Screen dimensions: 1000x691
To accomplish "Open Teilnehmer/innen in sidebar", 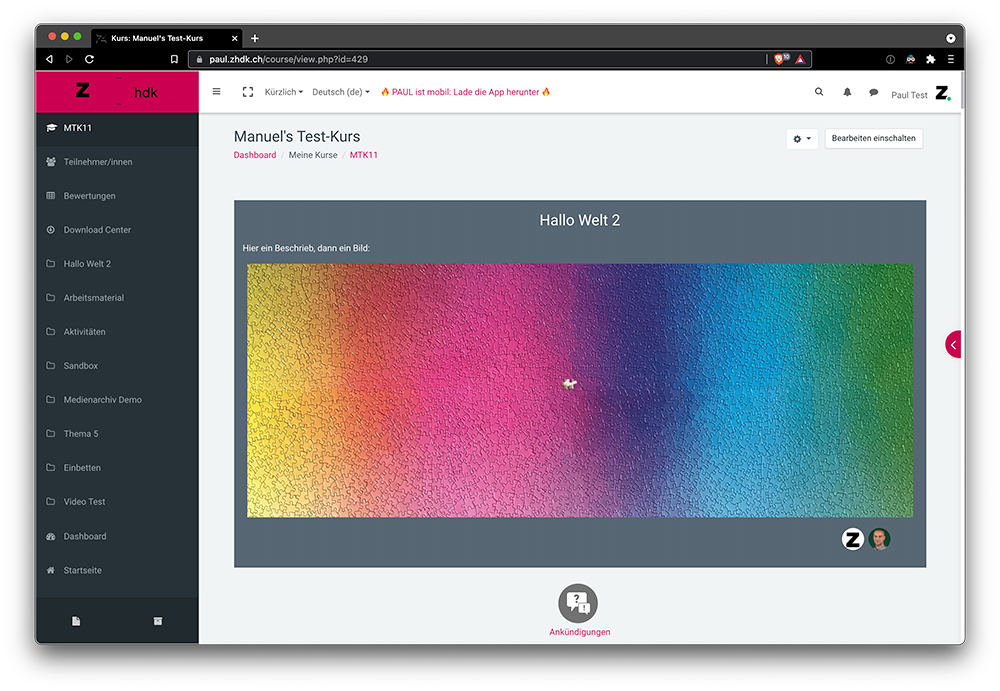I will click(x=97, y=162).
